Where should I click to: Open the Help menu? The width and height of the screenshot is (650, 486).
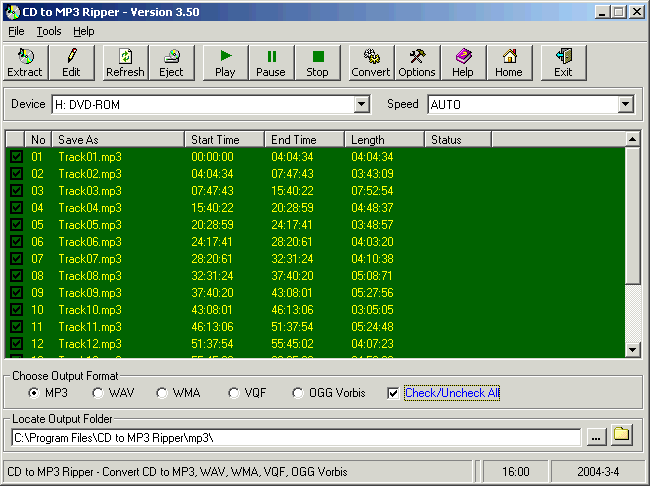tap(84, 32)
